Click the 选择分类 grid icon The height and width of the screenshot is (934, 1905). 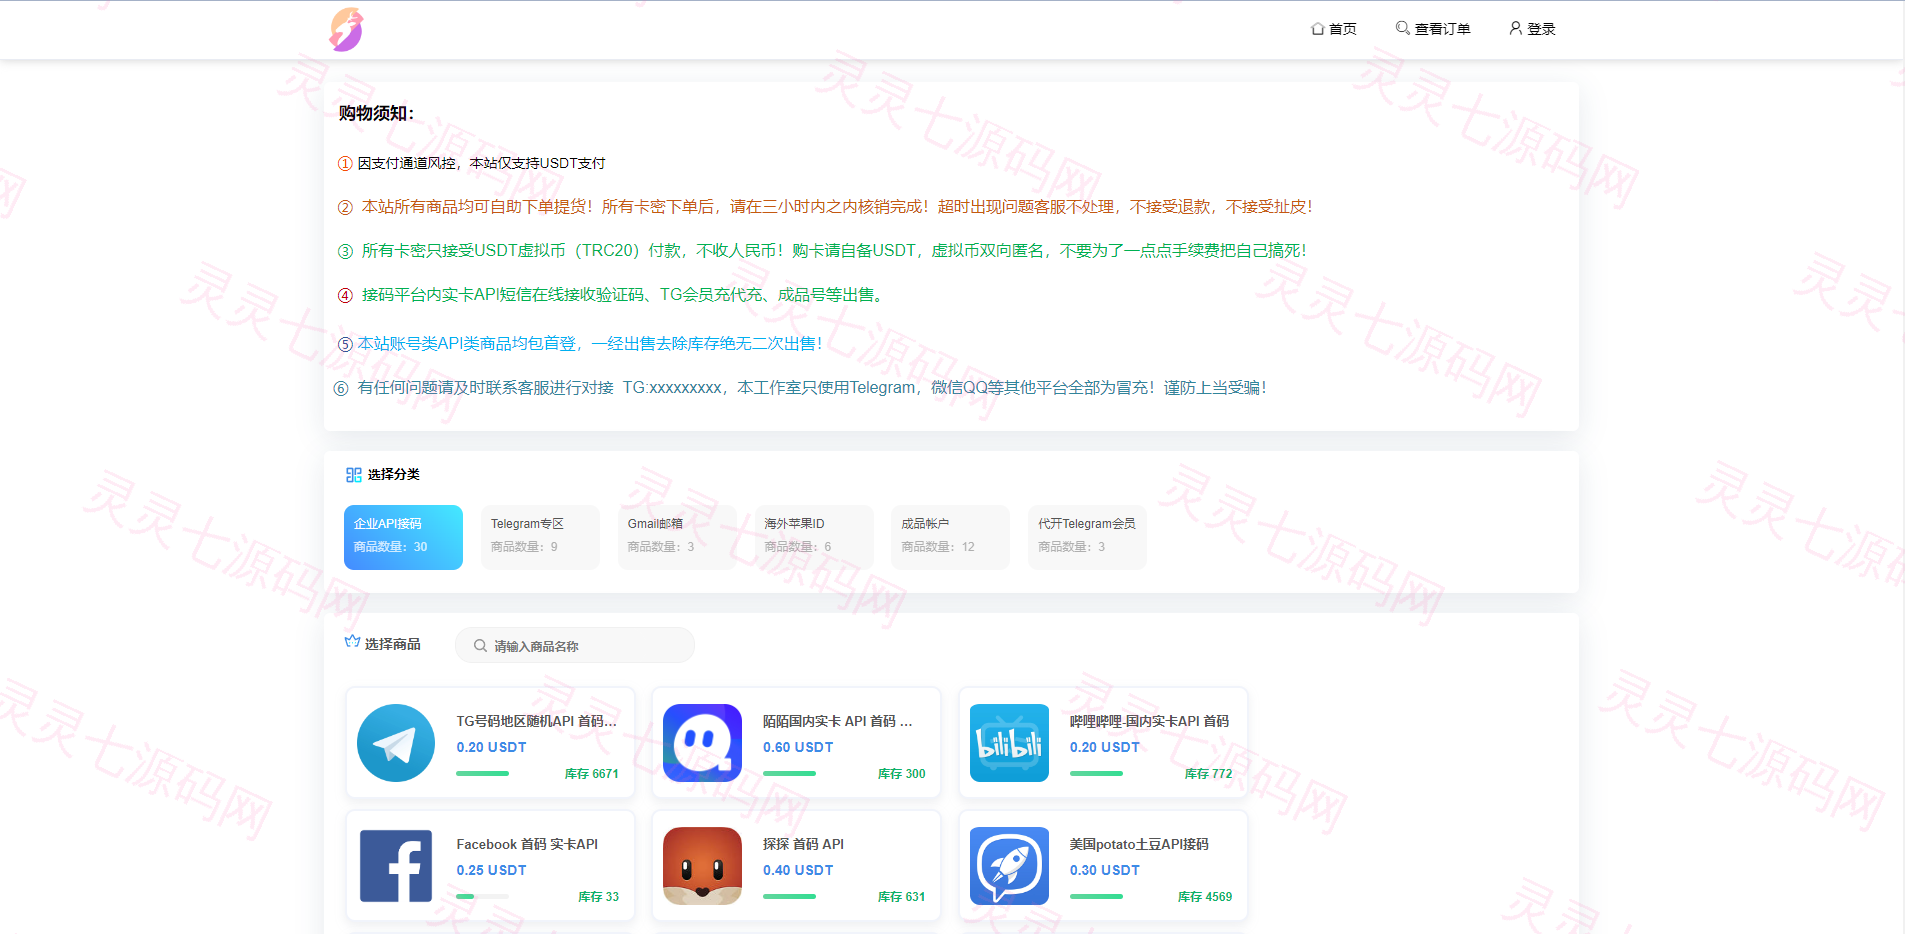(x=353, y=475)
